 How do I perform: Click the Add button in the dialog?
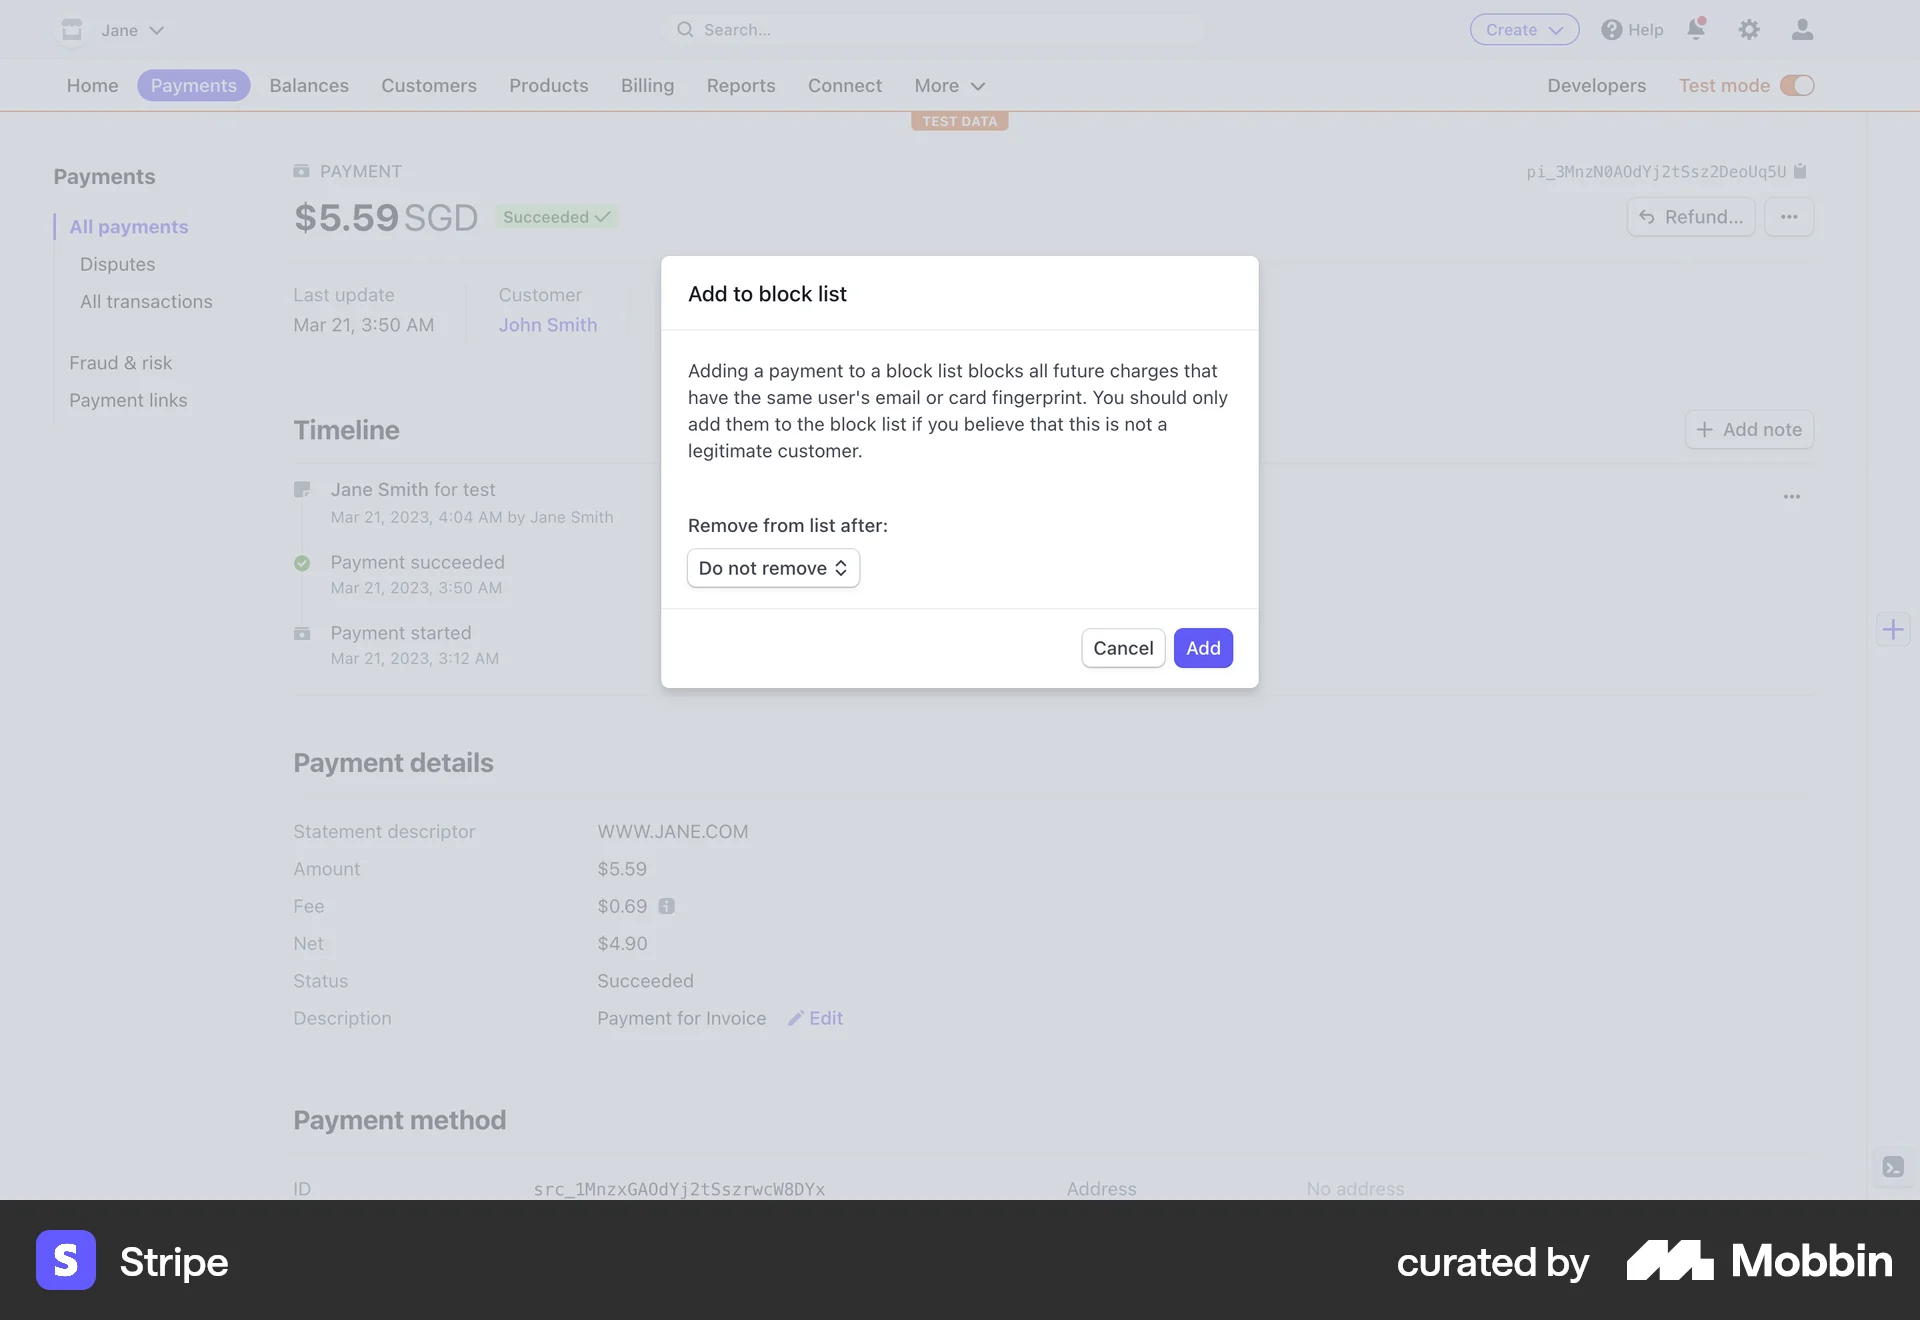1203,648
